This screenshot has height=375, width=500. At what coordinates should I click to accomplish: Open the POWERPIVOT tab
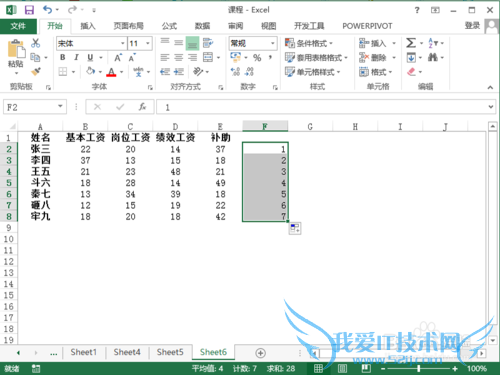click(367, 26)
